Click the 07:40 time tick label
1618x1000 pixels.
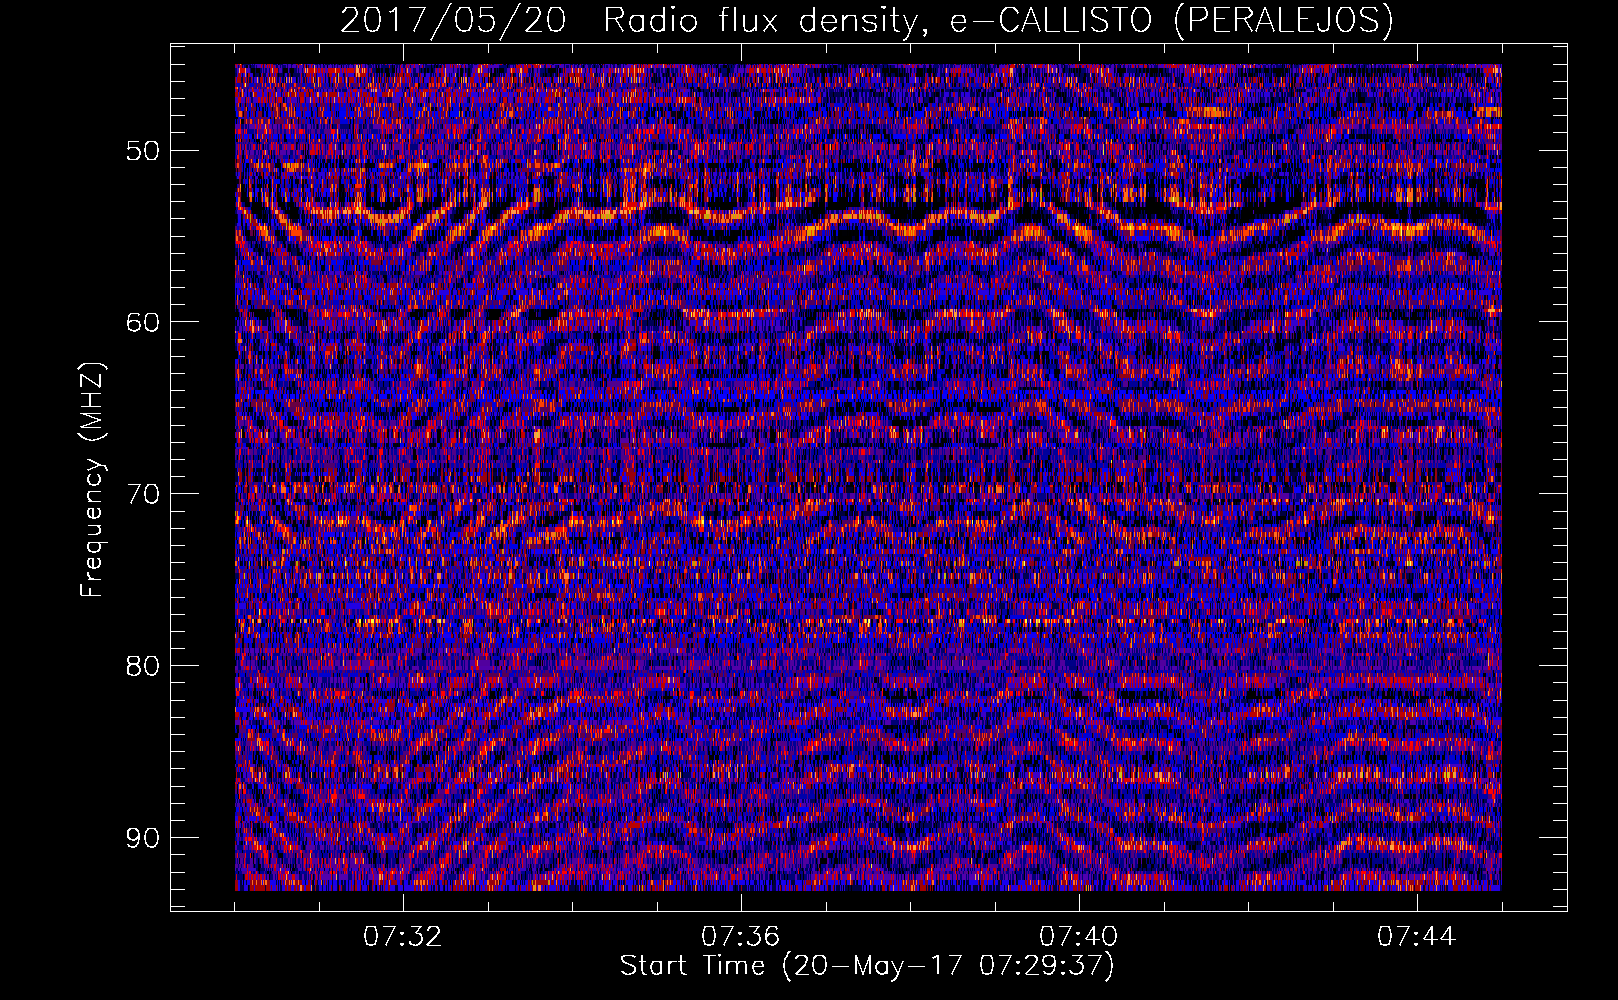pyautogui.click(x=1078, y=937)
